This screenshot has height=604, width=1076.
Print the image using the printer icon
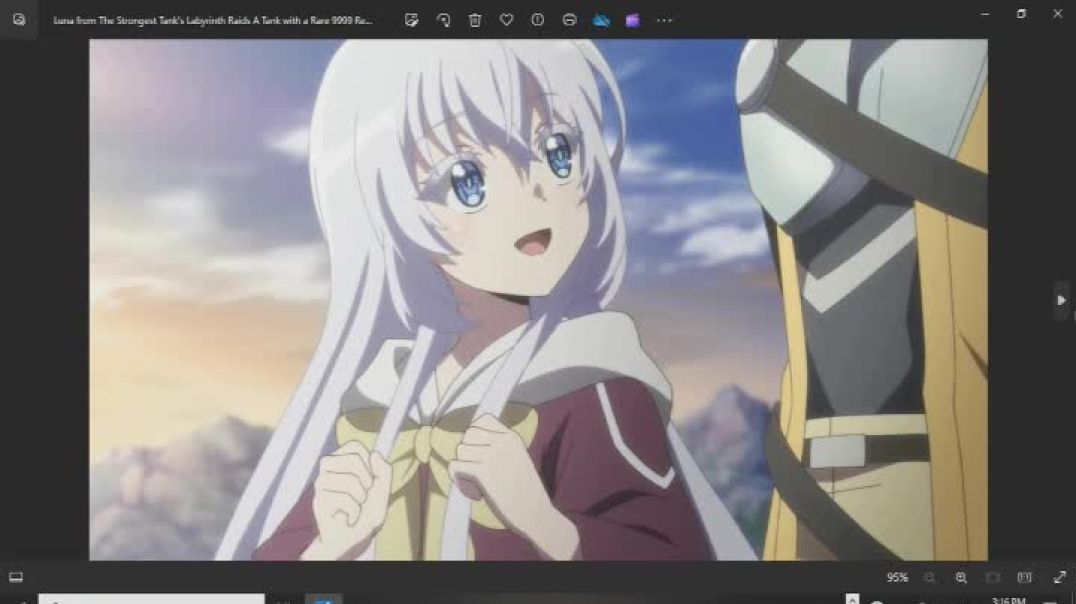click(570, 20)
